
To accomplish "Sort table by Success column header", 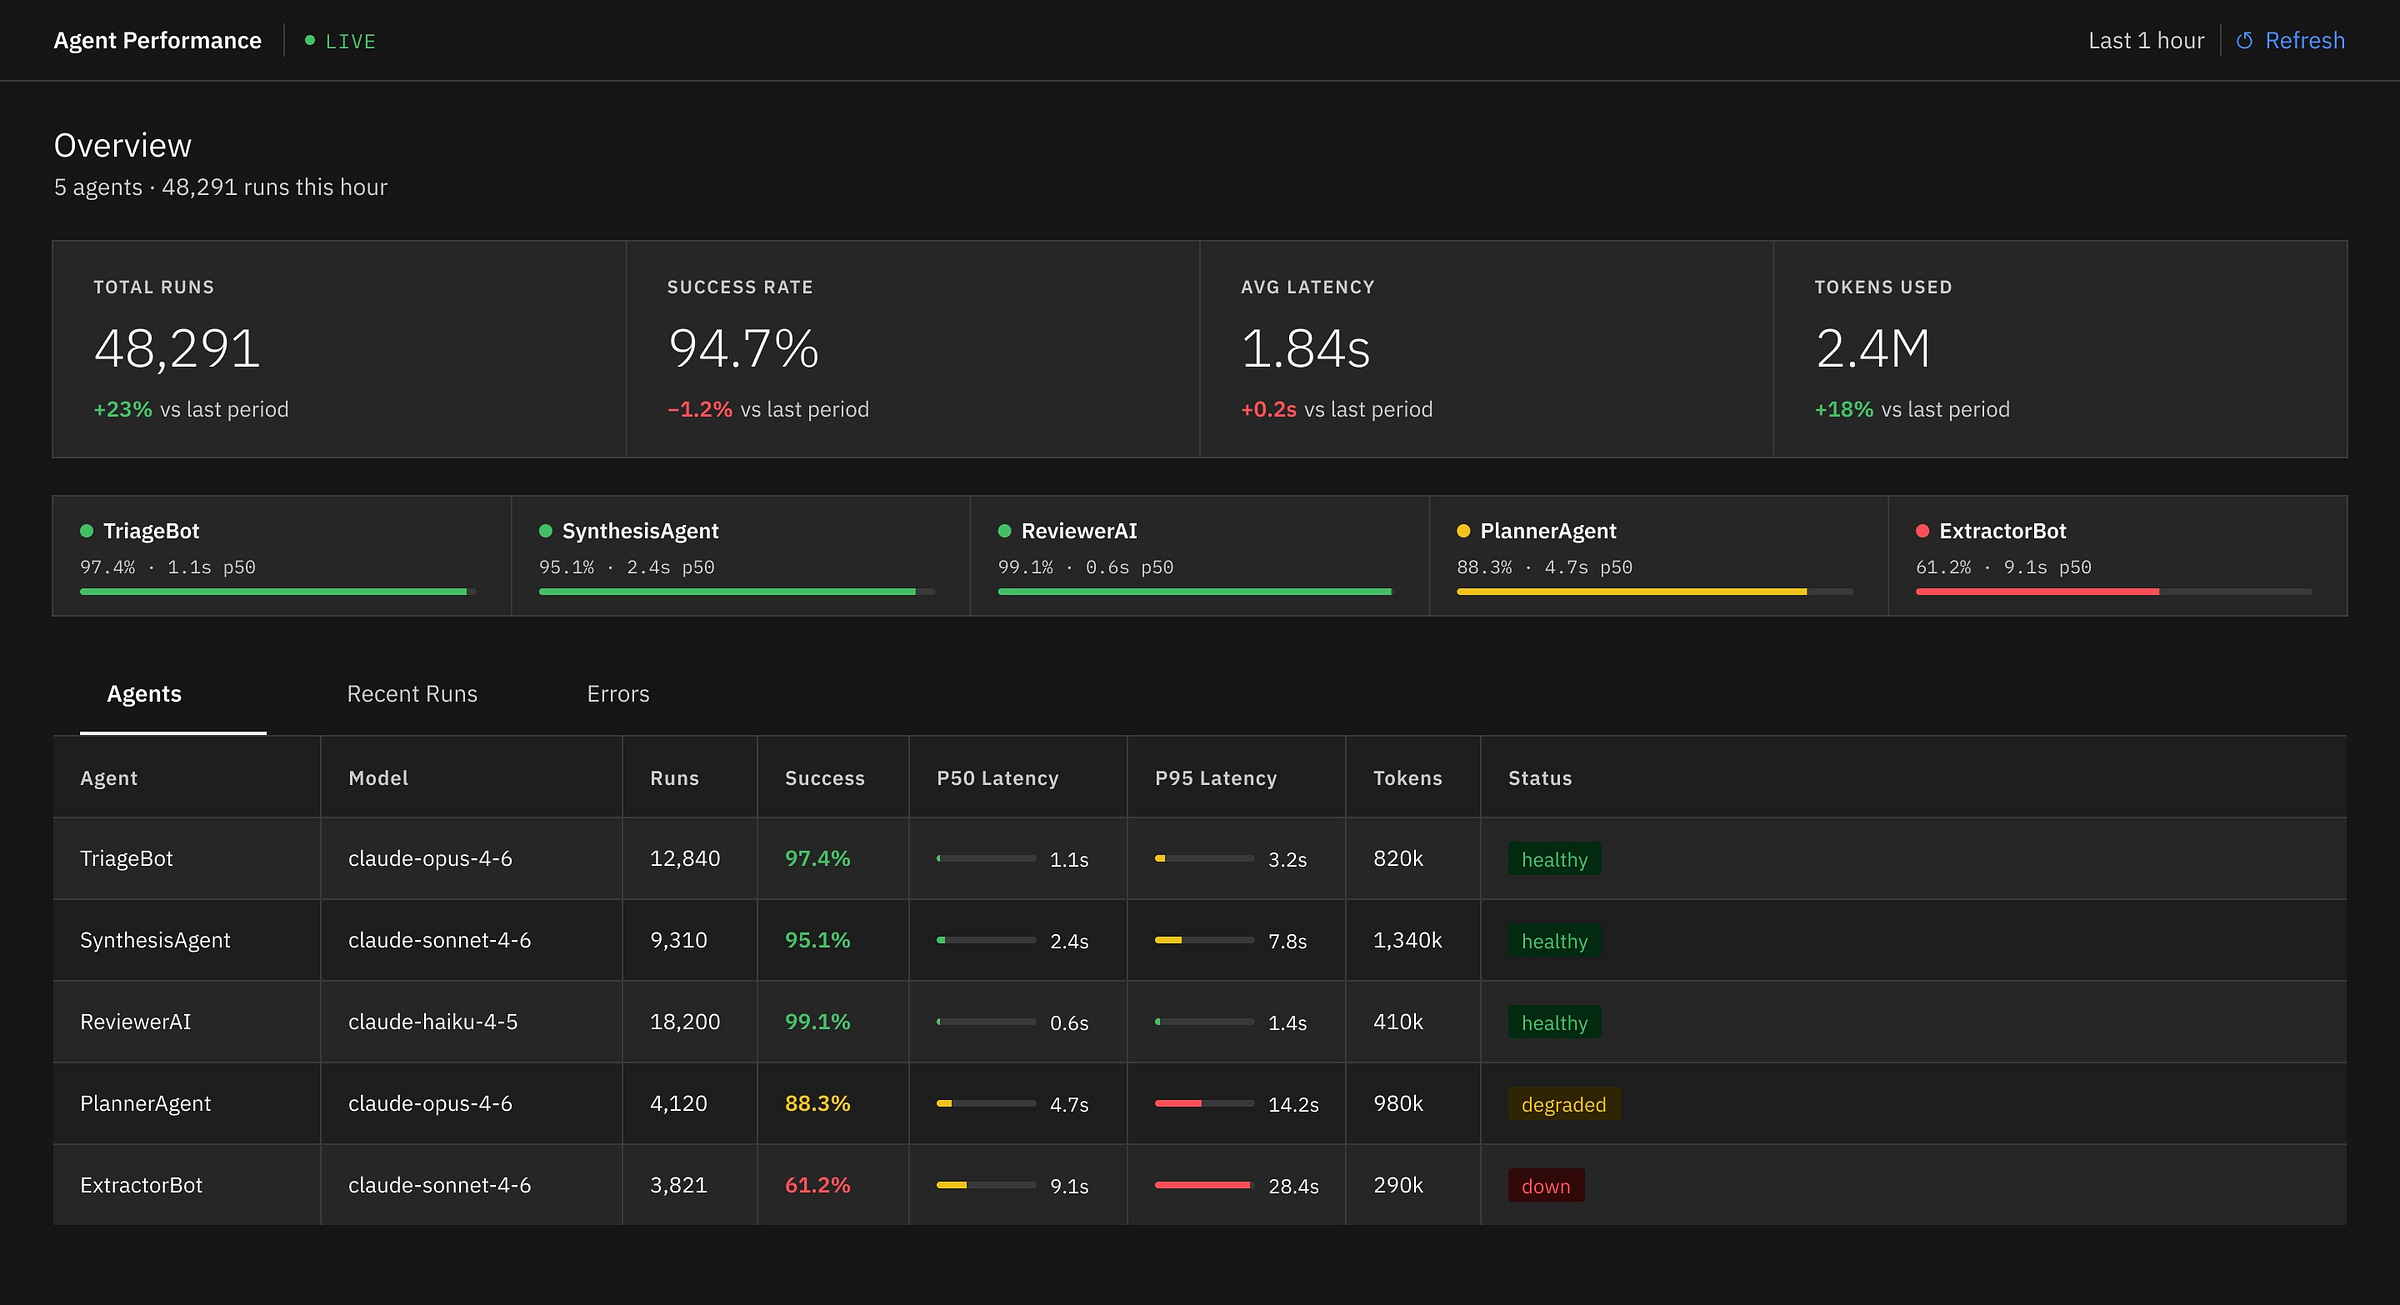I will 825,778.
